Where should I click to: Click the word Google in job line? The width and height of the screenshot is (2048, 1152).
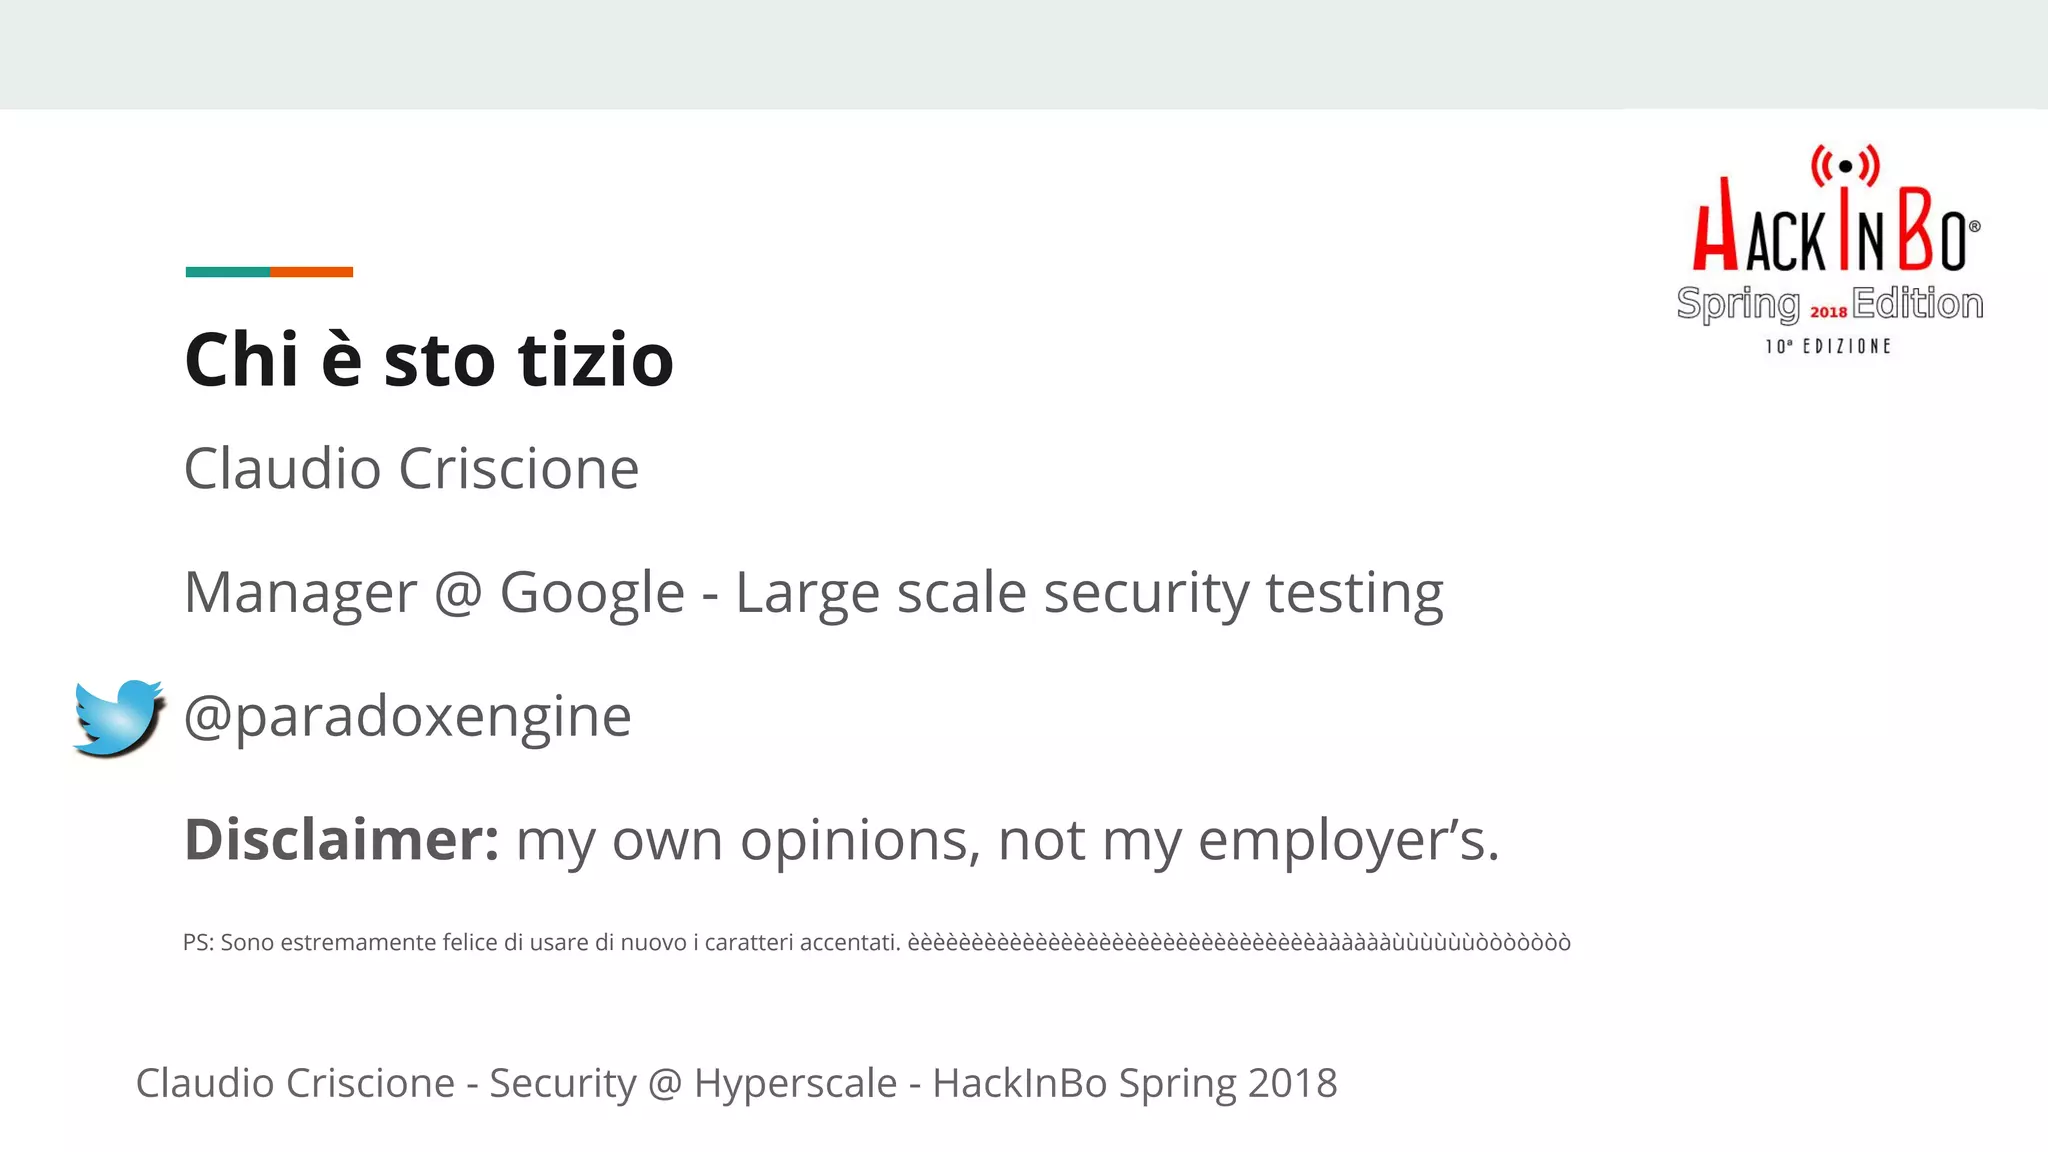592,592
